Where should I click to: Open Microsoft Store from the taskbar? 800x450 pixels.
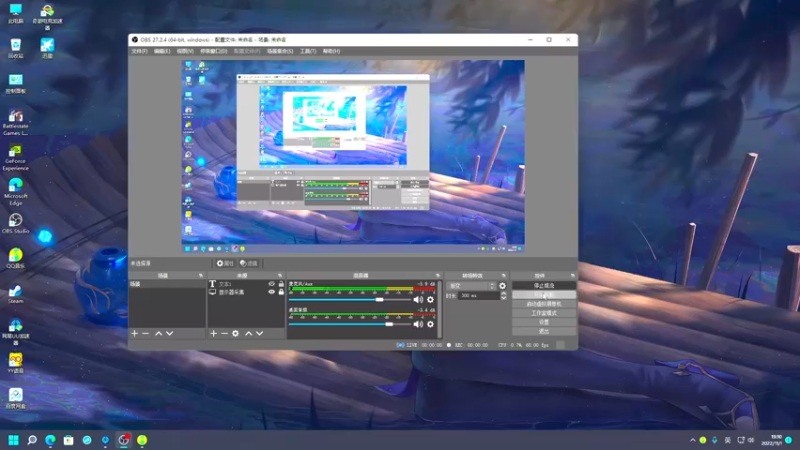(x=68, y=440)
